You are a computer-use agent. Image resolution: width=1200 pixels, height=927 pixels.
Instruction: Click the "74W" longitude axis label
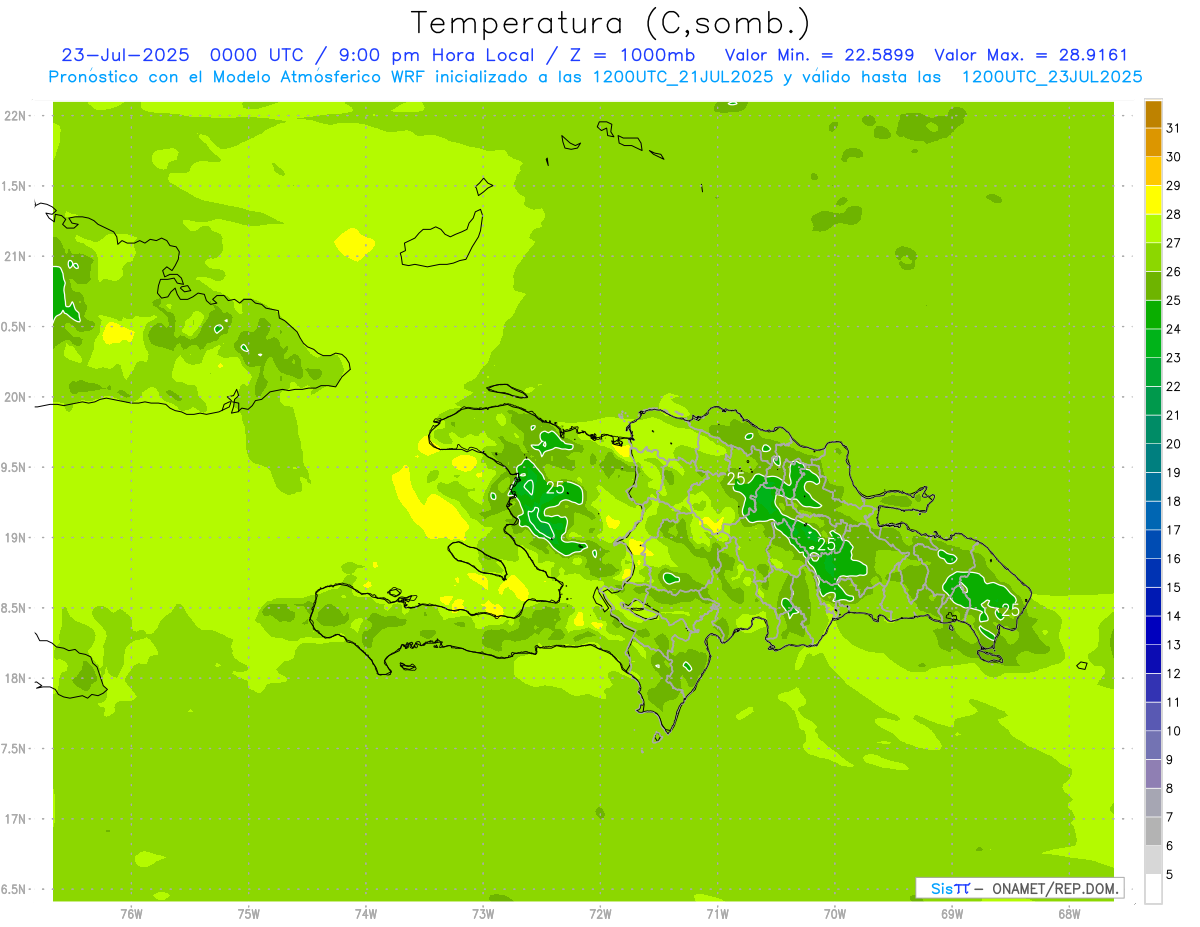365,913
